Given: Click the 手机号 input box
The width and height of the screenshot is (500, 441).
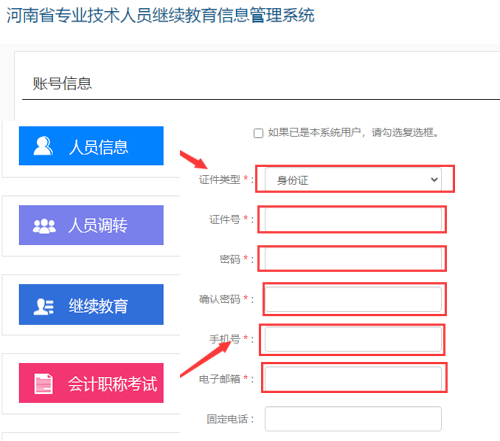Looking at the screenshot, I should [353, 339].
